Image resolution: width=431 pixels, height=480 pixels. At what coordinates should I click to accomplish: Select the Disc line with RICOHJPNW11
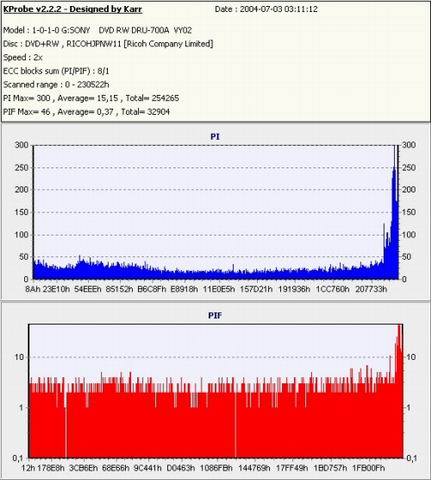(x=108, y=44)
